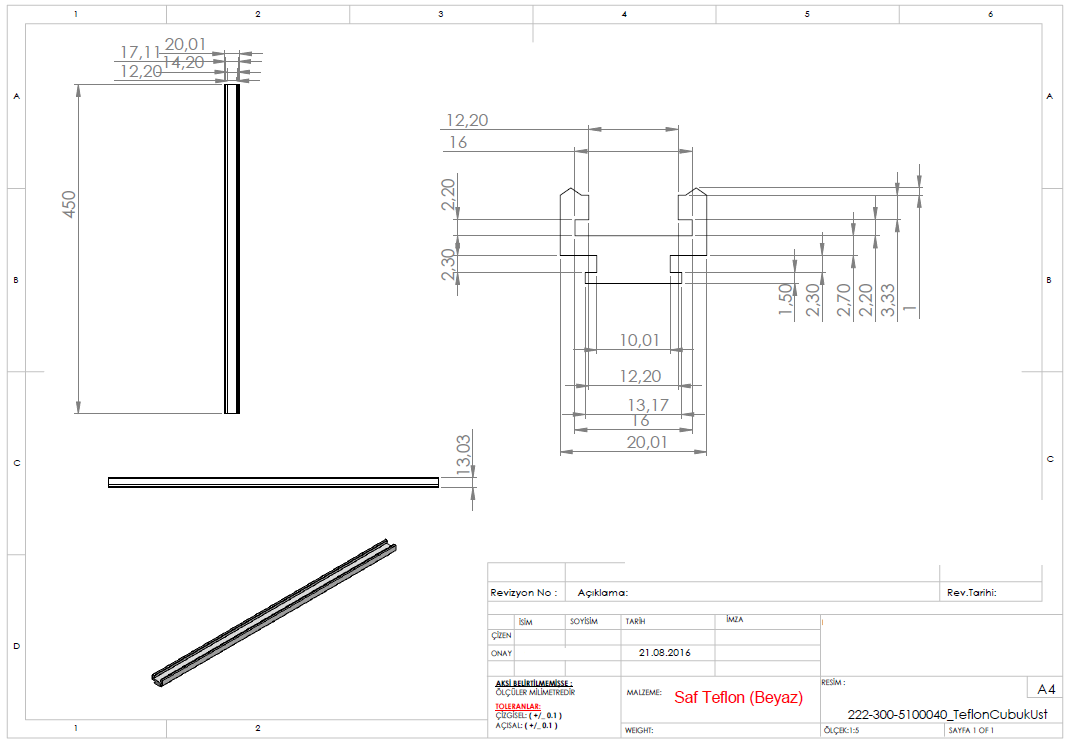Select the 'Rev.Tarihi' field
Screen dimensions: 1071x745
click(978, 593)
